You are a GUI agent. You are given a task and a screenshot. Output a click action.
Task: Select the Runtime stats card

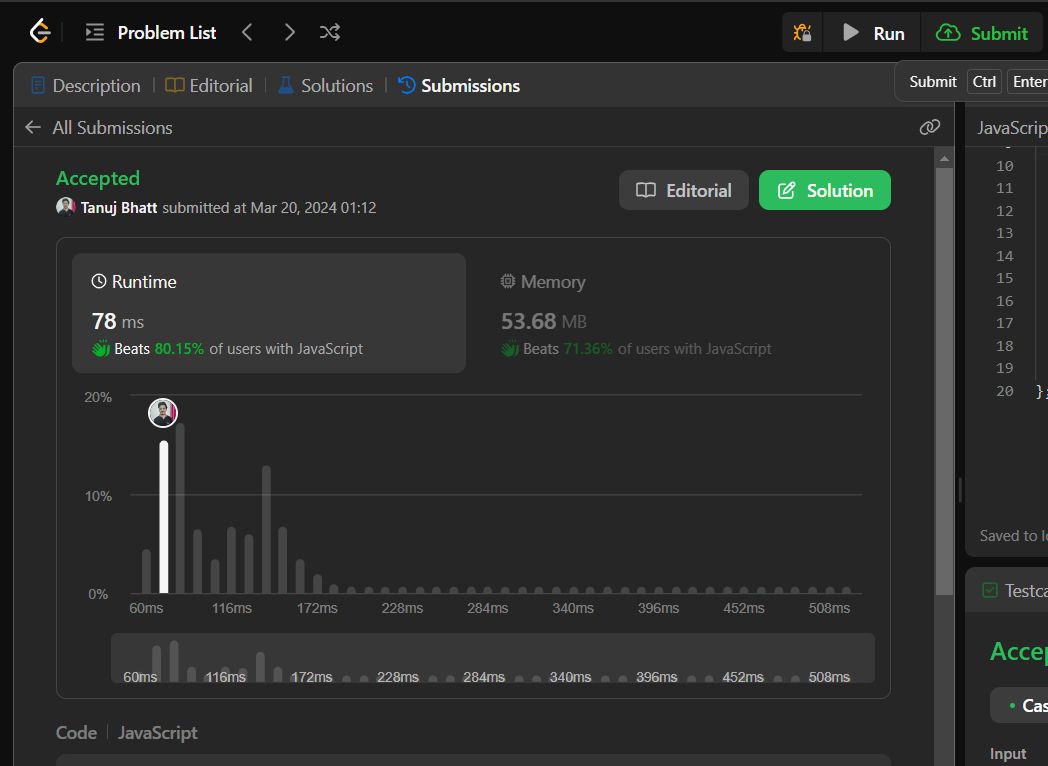point(269,313)
